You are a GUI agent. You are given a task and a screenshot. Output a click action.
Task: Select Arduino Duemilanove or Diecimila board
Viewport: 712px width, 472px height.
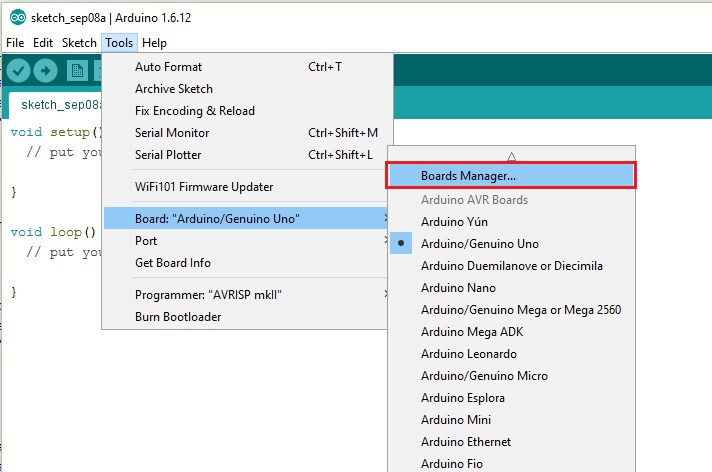511,266
